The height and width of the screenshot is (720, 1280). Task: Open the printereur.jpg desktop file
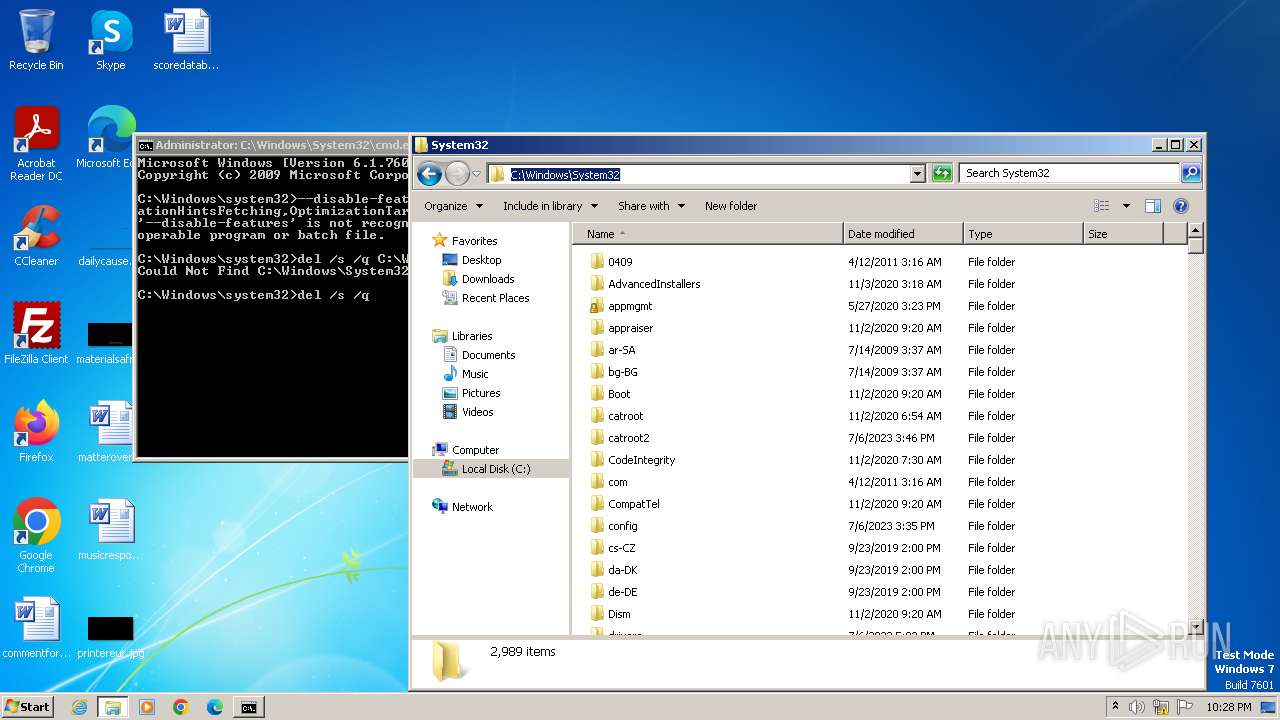[110, 637]
